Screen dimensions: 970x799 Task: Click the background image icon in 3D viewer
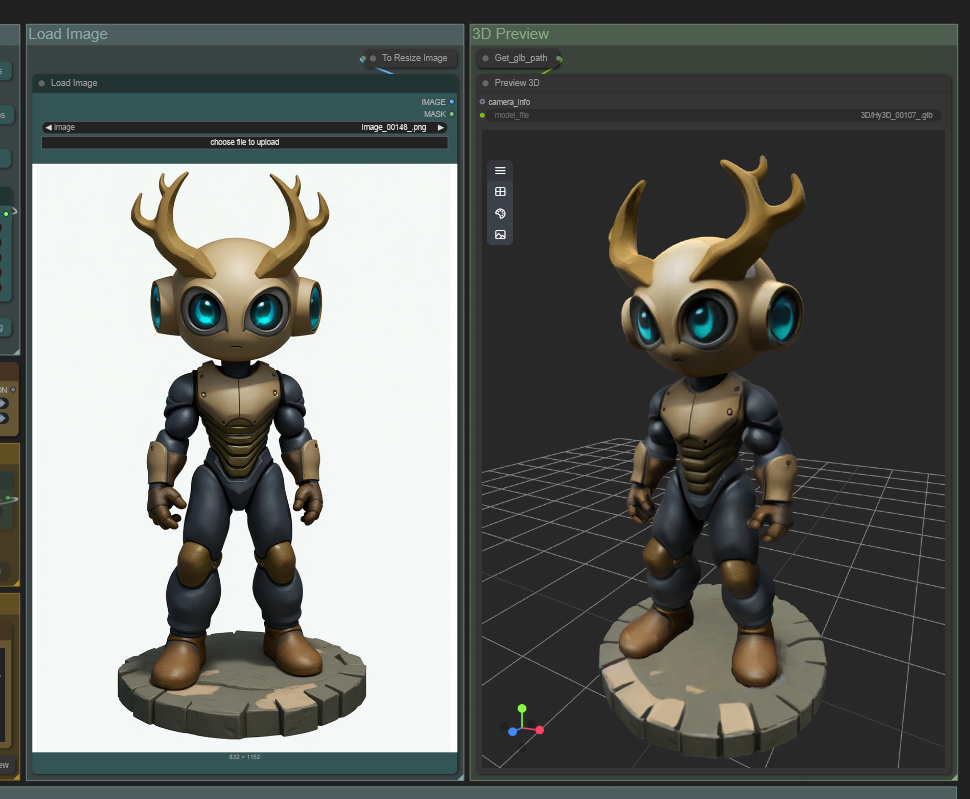(x=500, y=235)
